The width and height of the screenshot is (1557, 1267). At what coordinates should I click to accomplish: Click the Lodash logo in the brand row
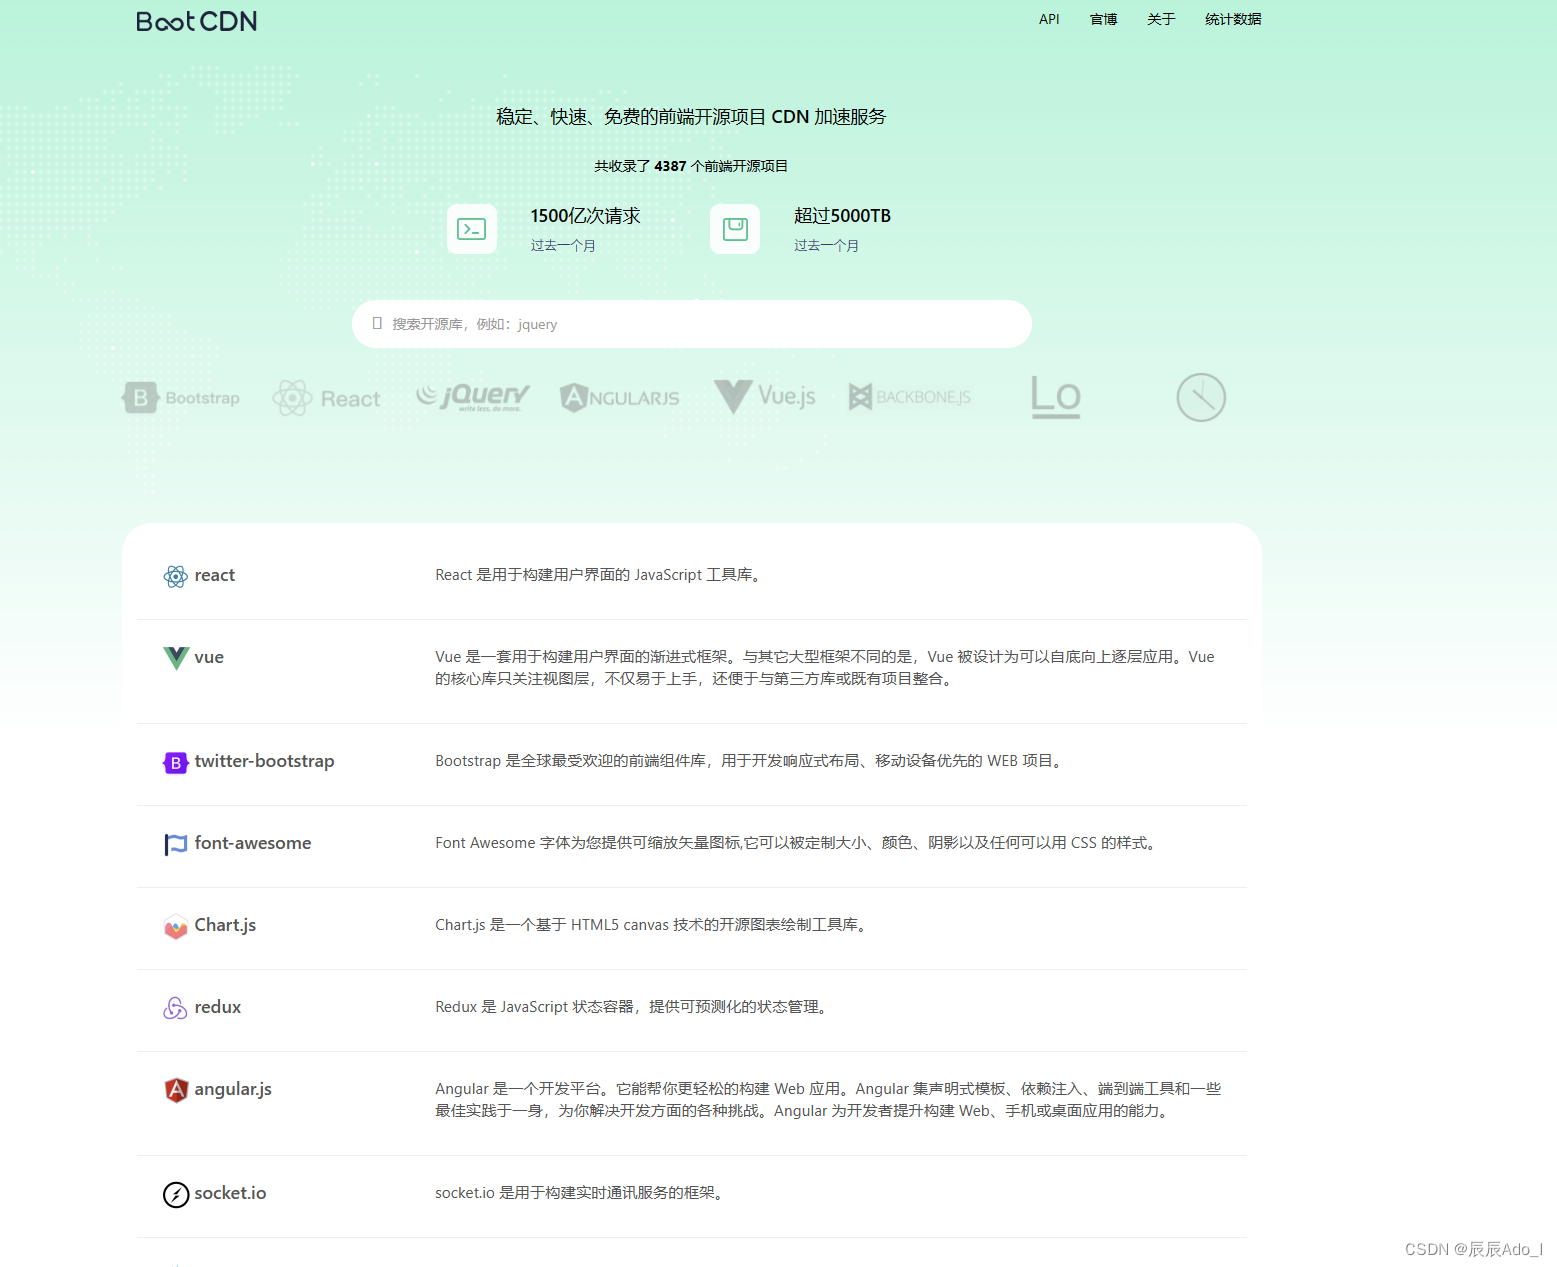tap(1055, 397)
